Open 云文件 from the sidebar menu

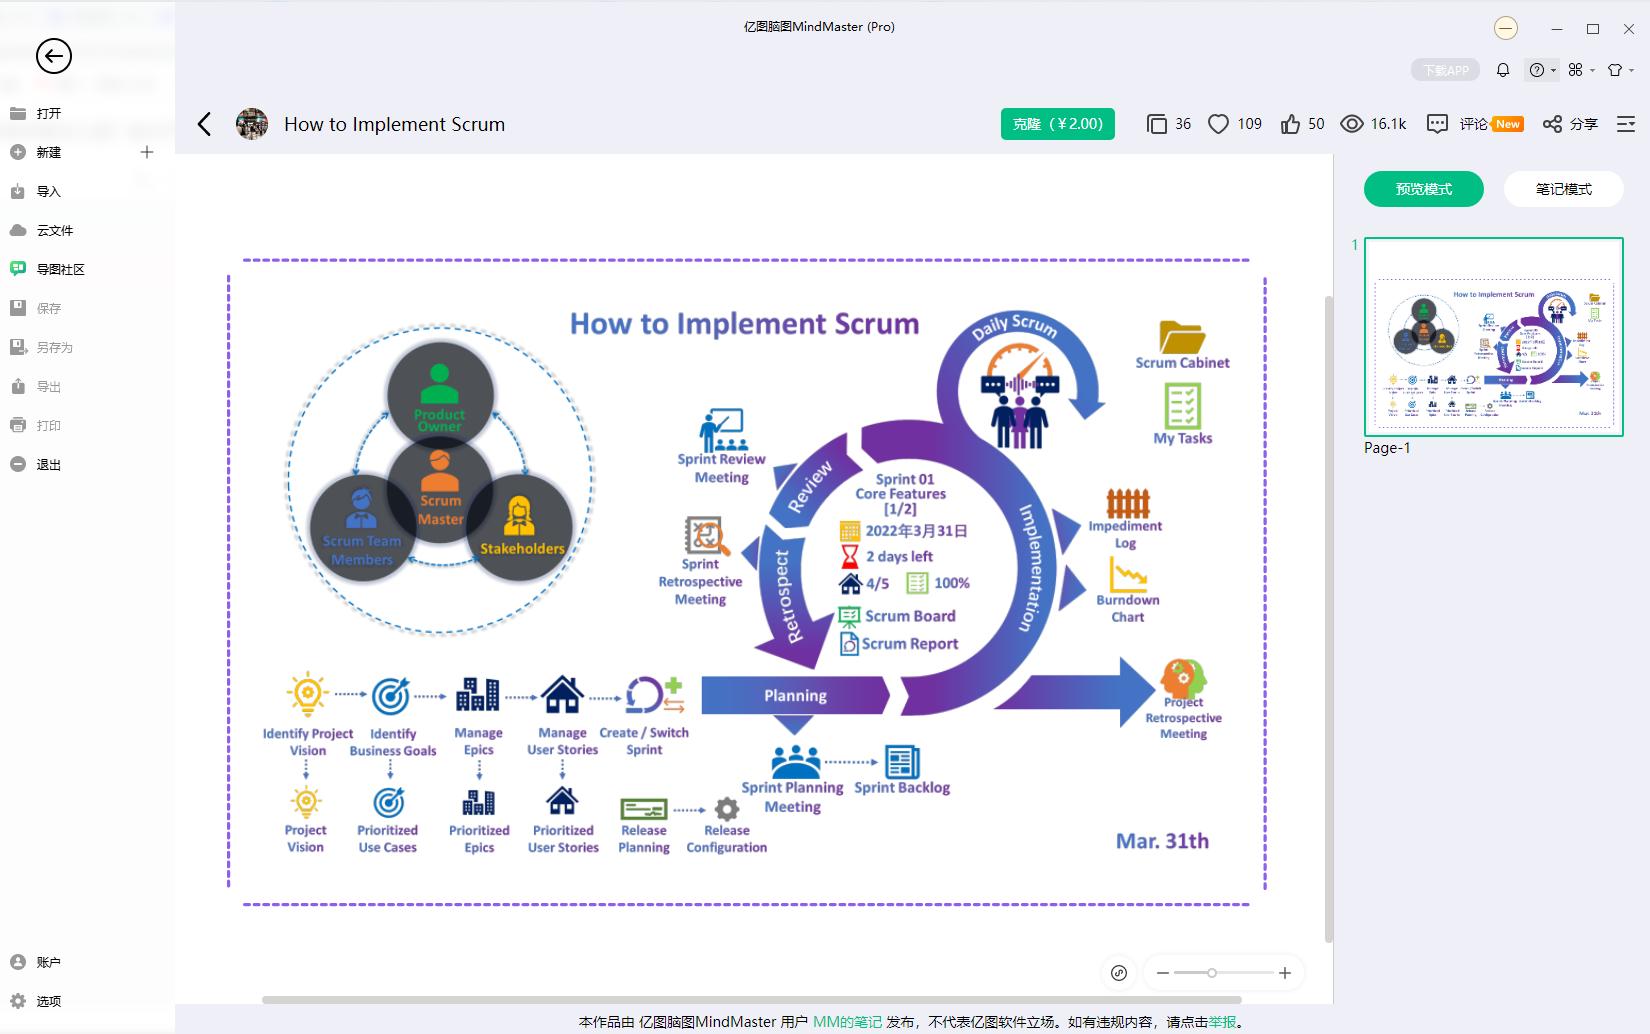55,230
